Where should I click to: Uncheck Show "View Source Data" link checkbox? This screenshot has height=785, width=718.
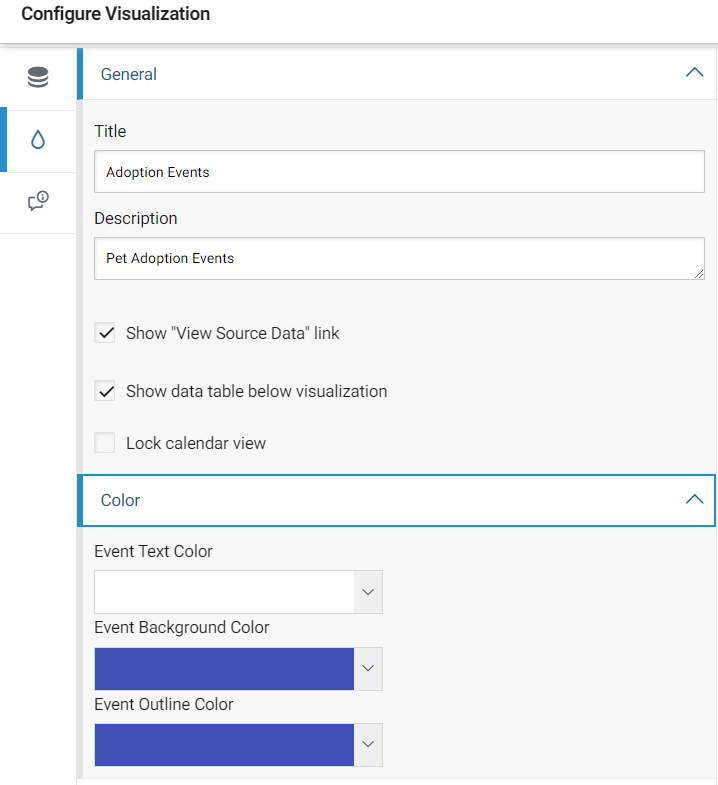105,333
